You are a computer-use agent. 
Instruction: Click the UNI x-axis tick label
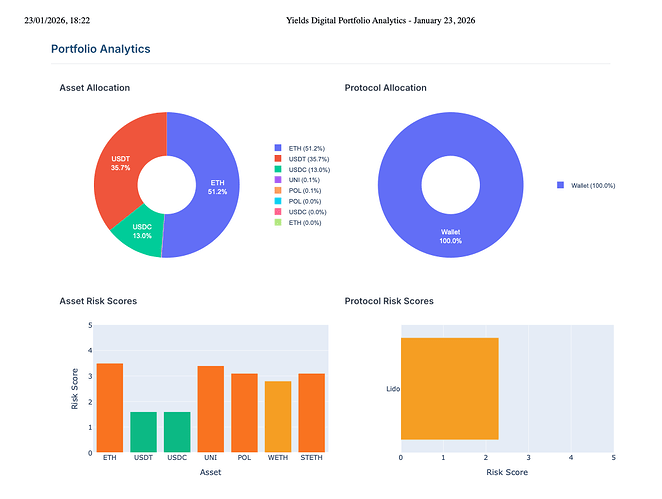(x=211, y=458)
